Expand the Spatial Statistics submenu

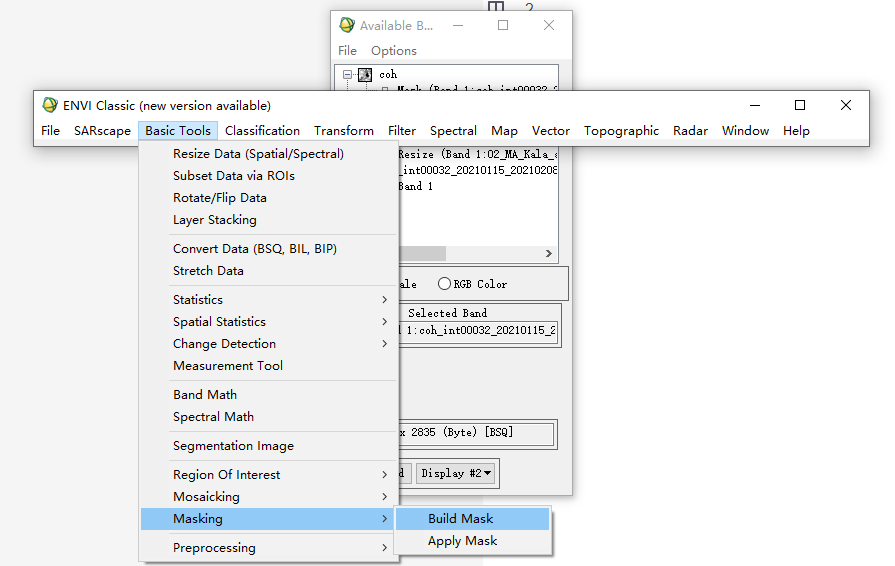pos(269,322)
